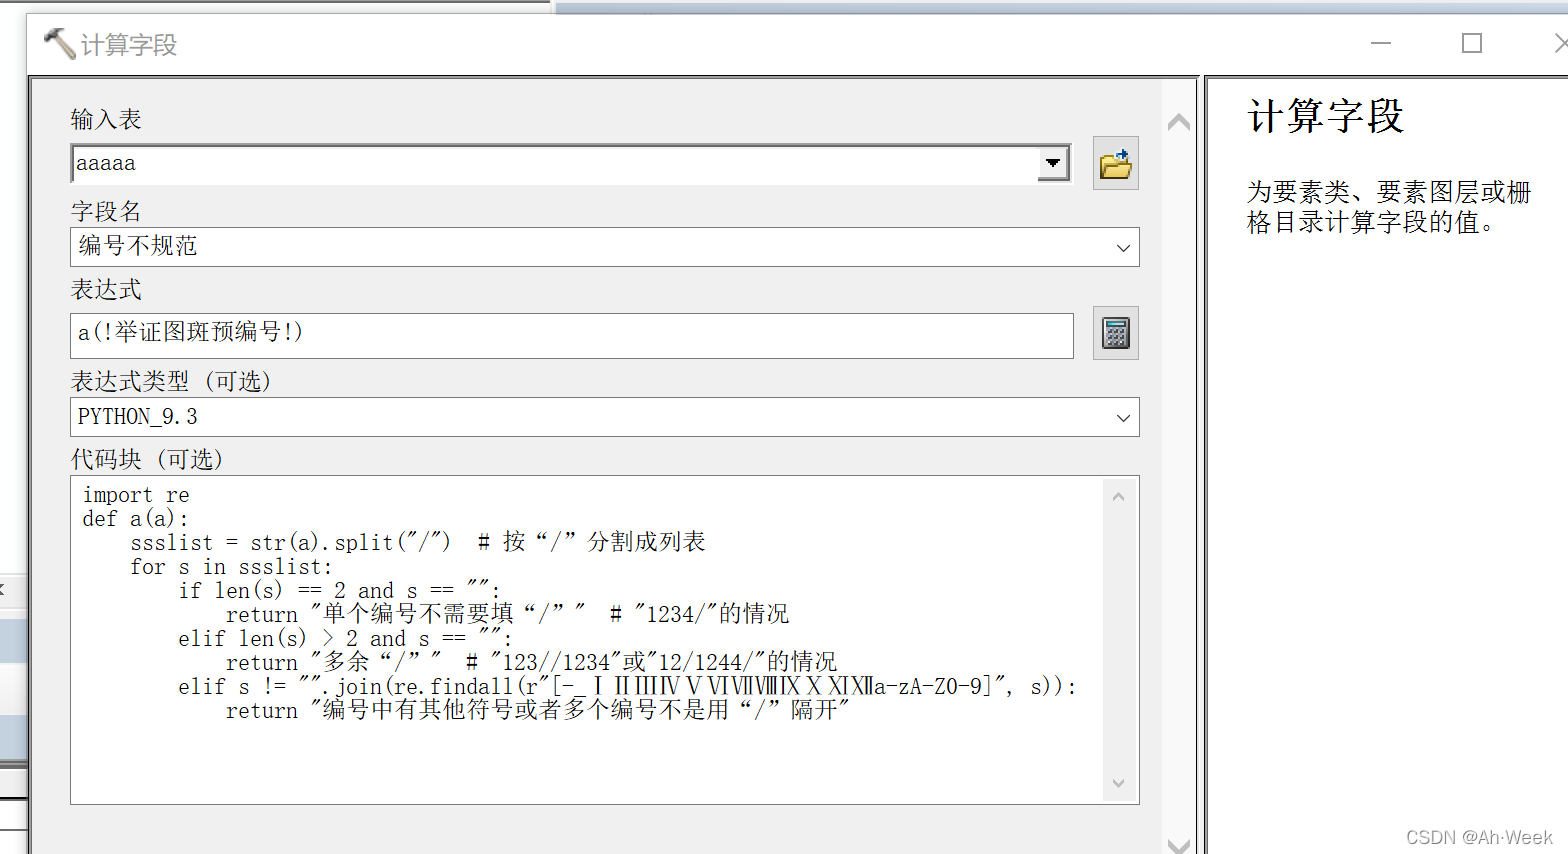Click the 'for s in ssslist:' line
This screenshot has height=854, width=1568.
click(x=231, y=567)
